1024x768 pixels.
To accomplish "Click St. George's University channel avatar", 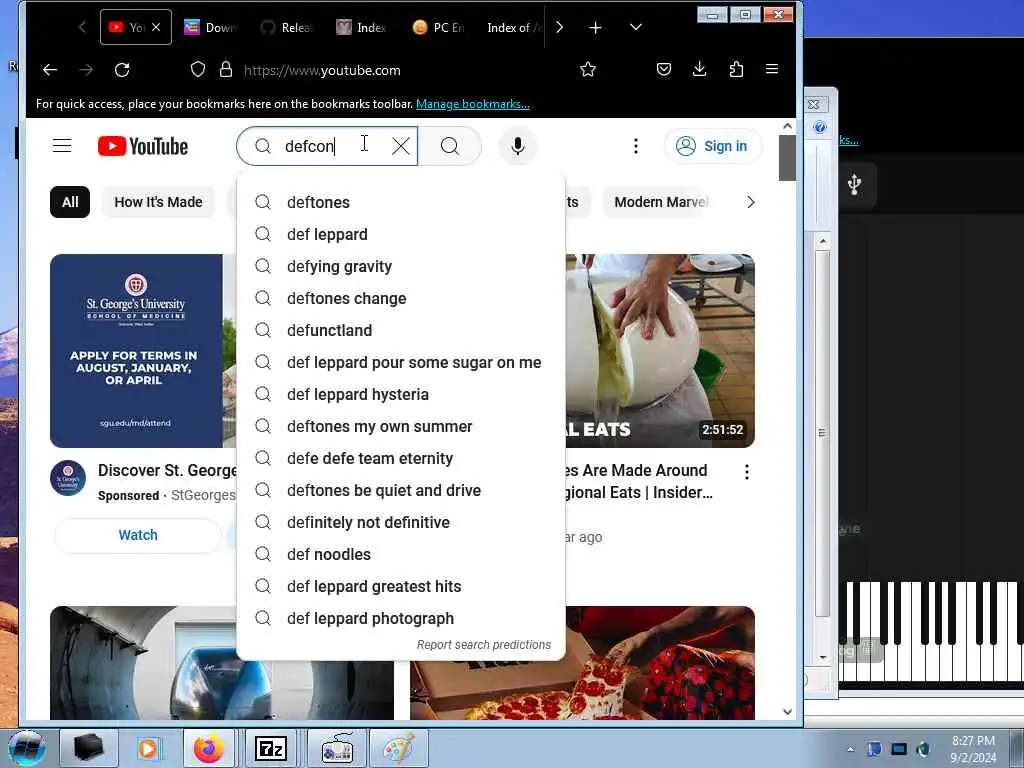I will tap(68, 478).
